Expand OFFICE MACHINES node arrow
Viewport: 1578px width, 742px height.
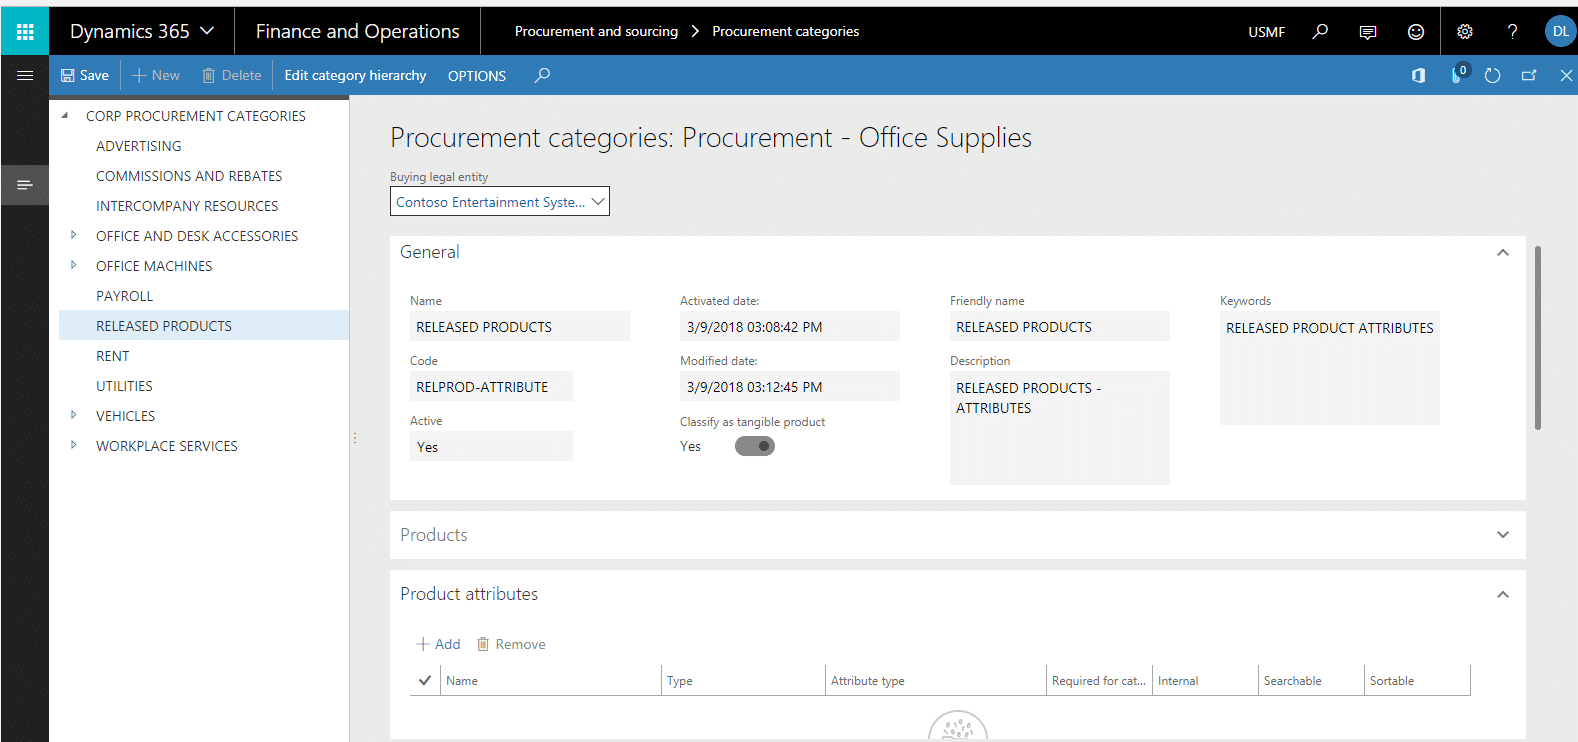point(73,265)
